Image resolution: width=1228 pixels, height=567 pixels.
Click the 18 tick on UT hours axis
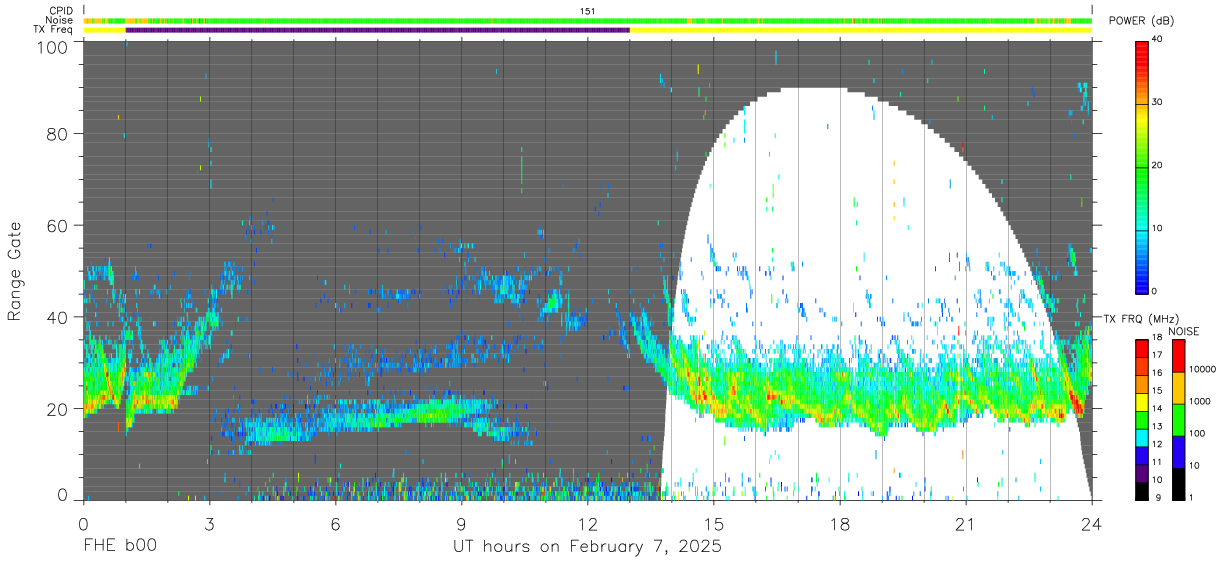tap(840, 524)
